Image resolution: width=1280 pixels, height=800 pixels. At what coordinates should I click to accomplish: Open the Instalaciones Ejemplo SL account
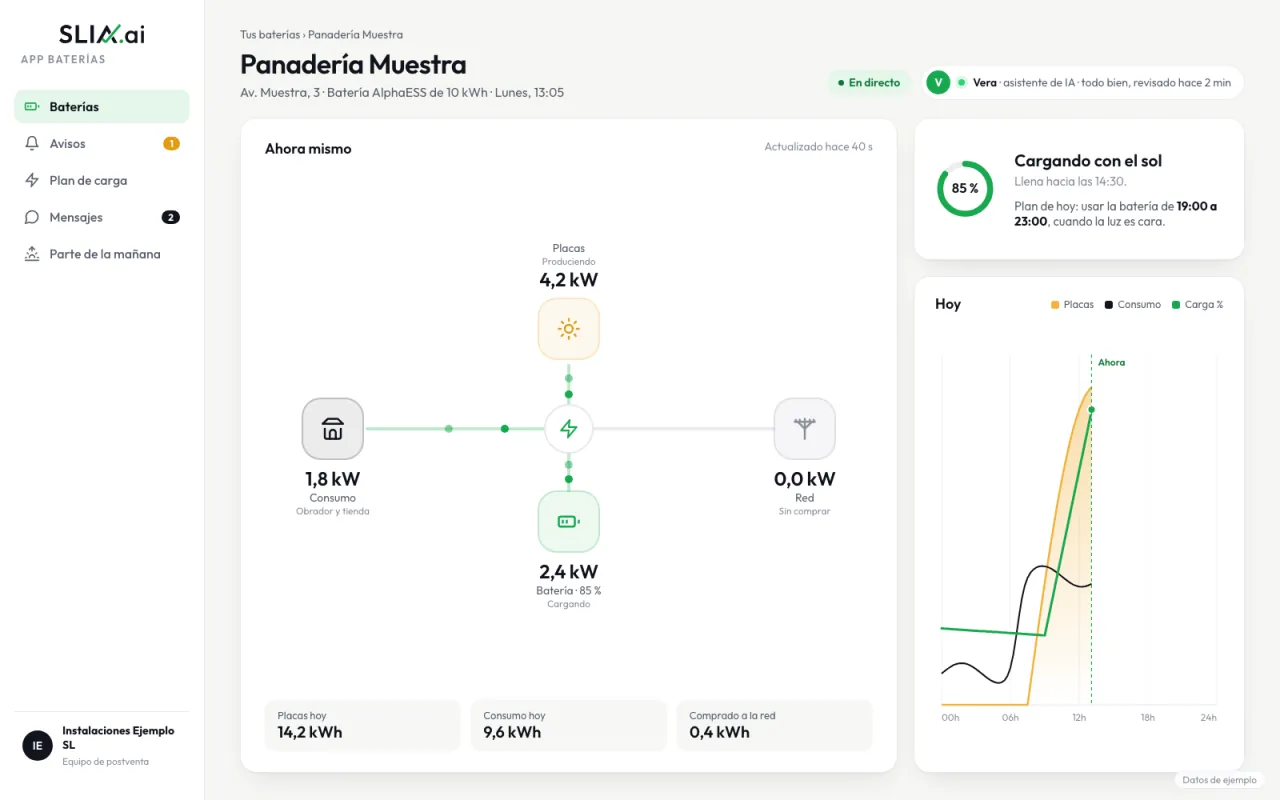click(102, 746)
